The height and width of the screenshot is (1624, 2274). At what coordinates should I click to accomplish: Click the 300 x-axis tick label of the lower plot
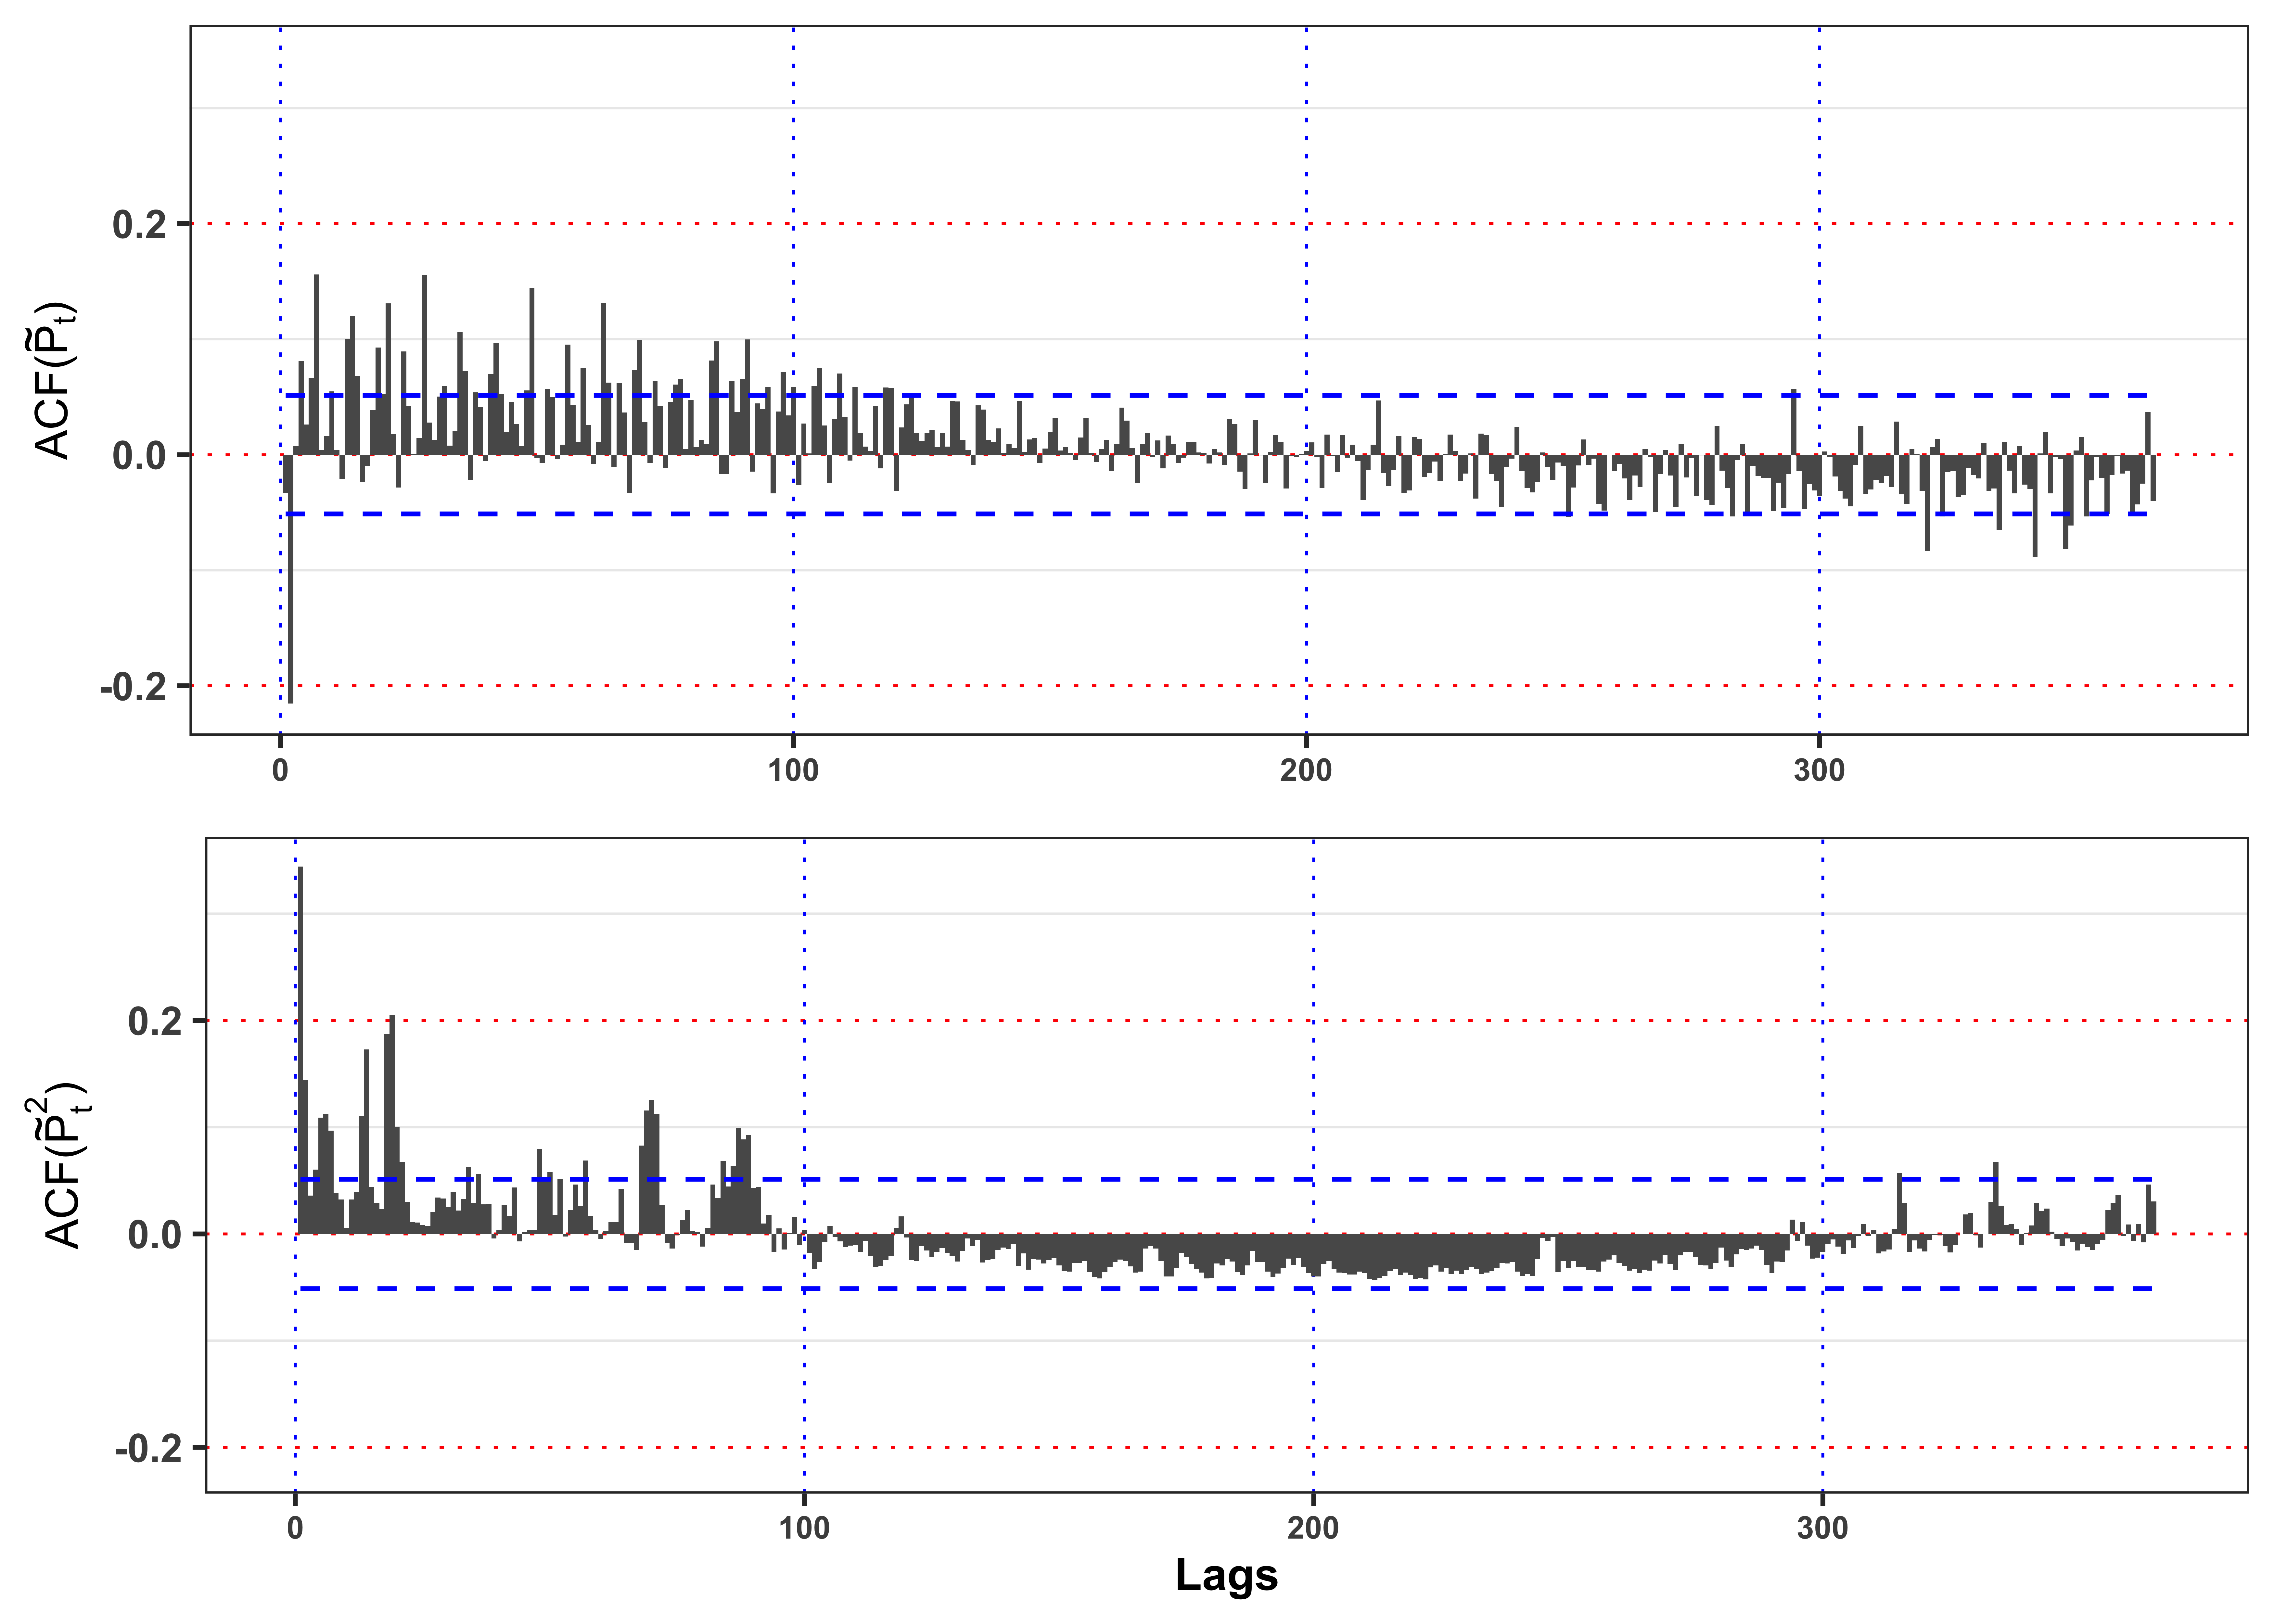click(x=1822, y=1528)
